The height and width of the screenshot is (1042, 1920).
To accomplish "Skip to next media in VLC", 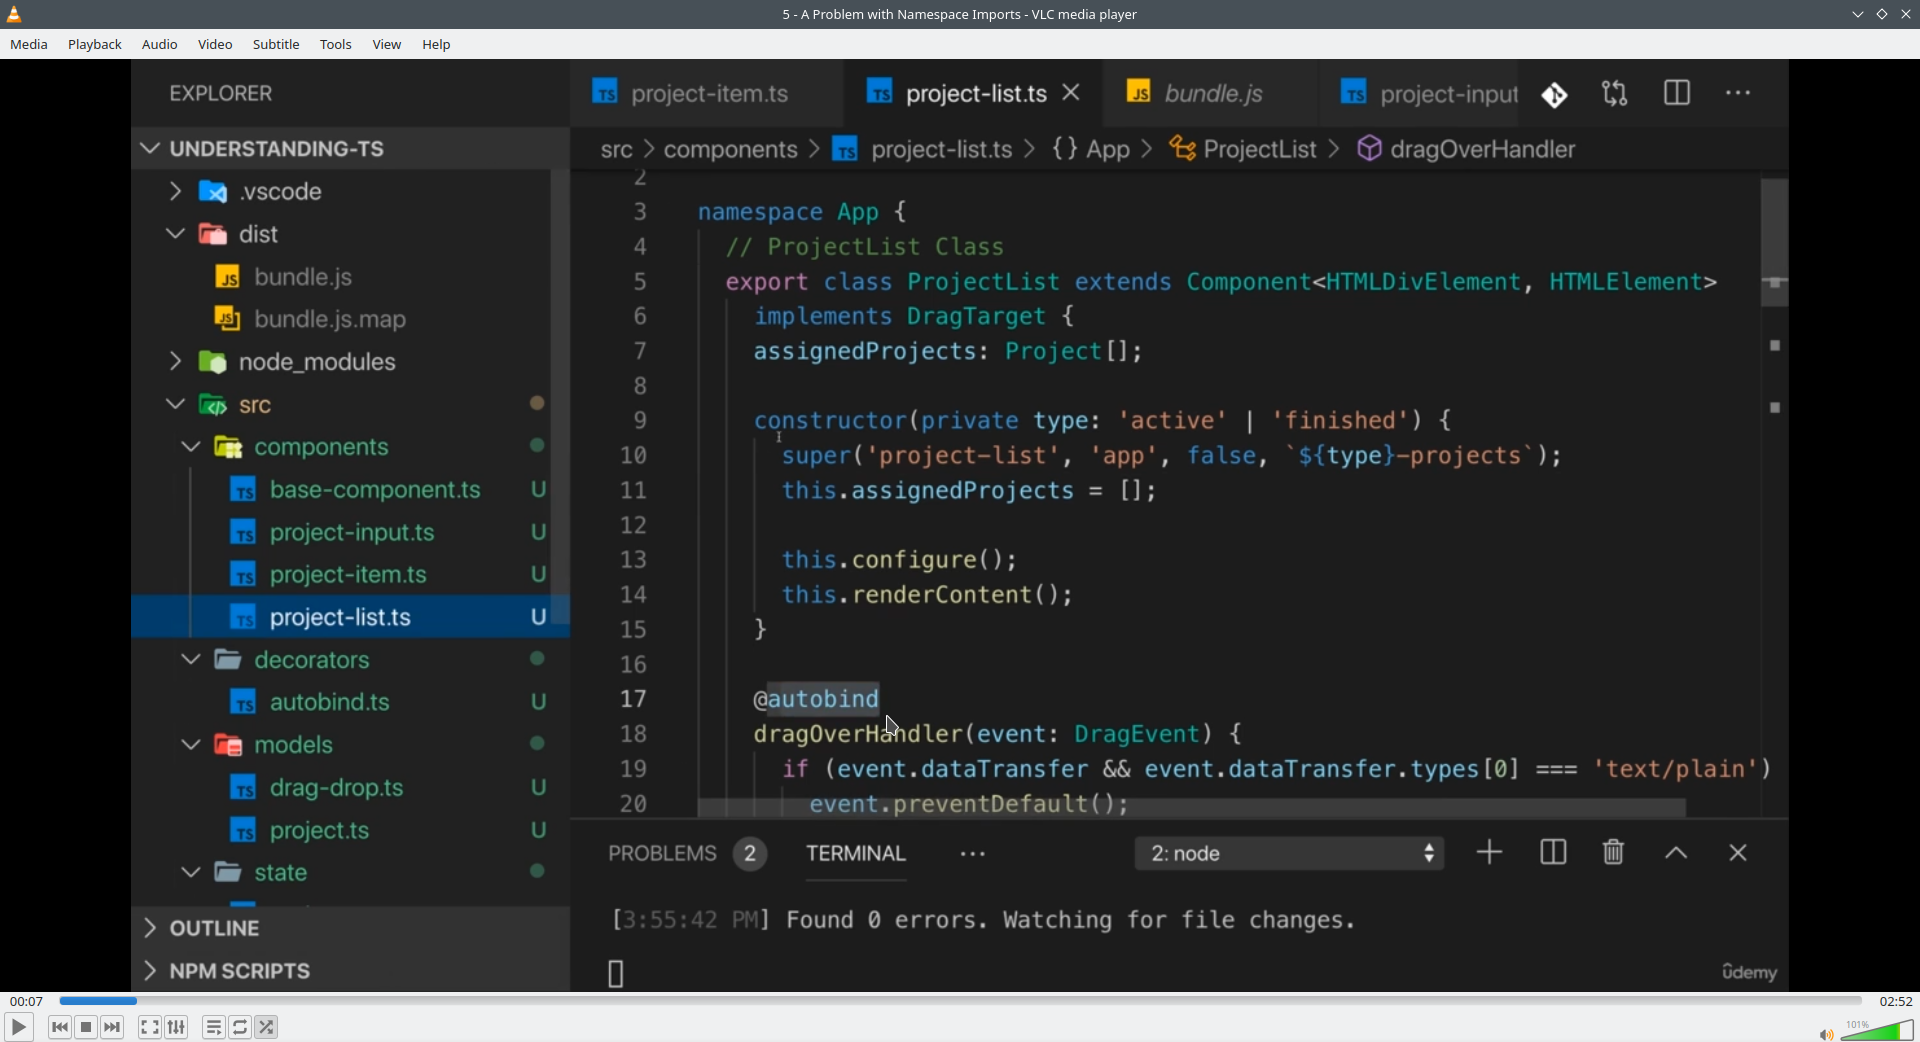I will click(113, 1027).
